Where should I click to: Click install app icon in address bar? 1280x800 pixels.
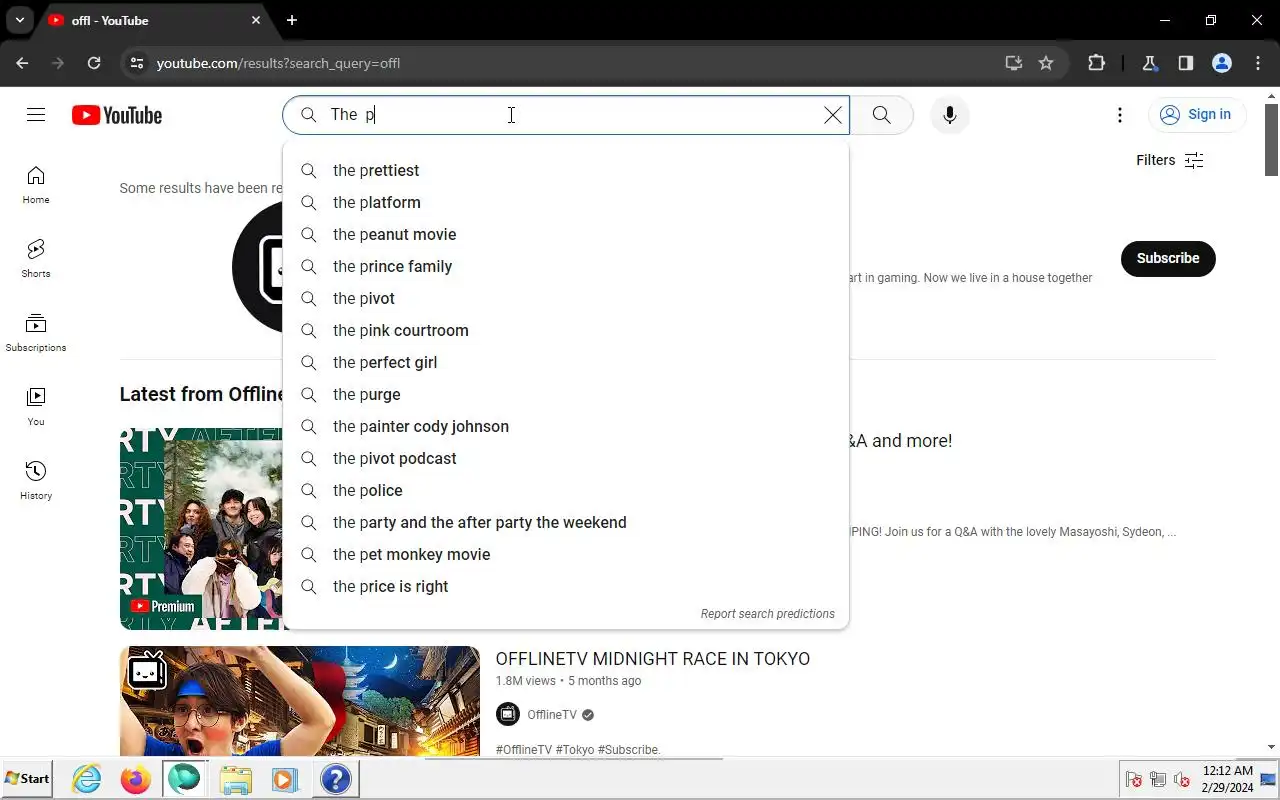1014,63
